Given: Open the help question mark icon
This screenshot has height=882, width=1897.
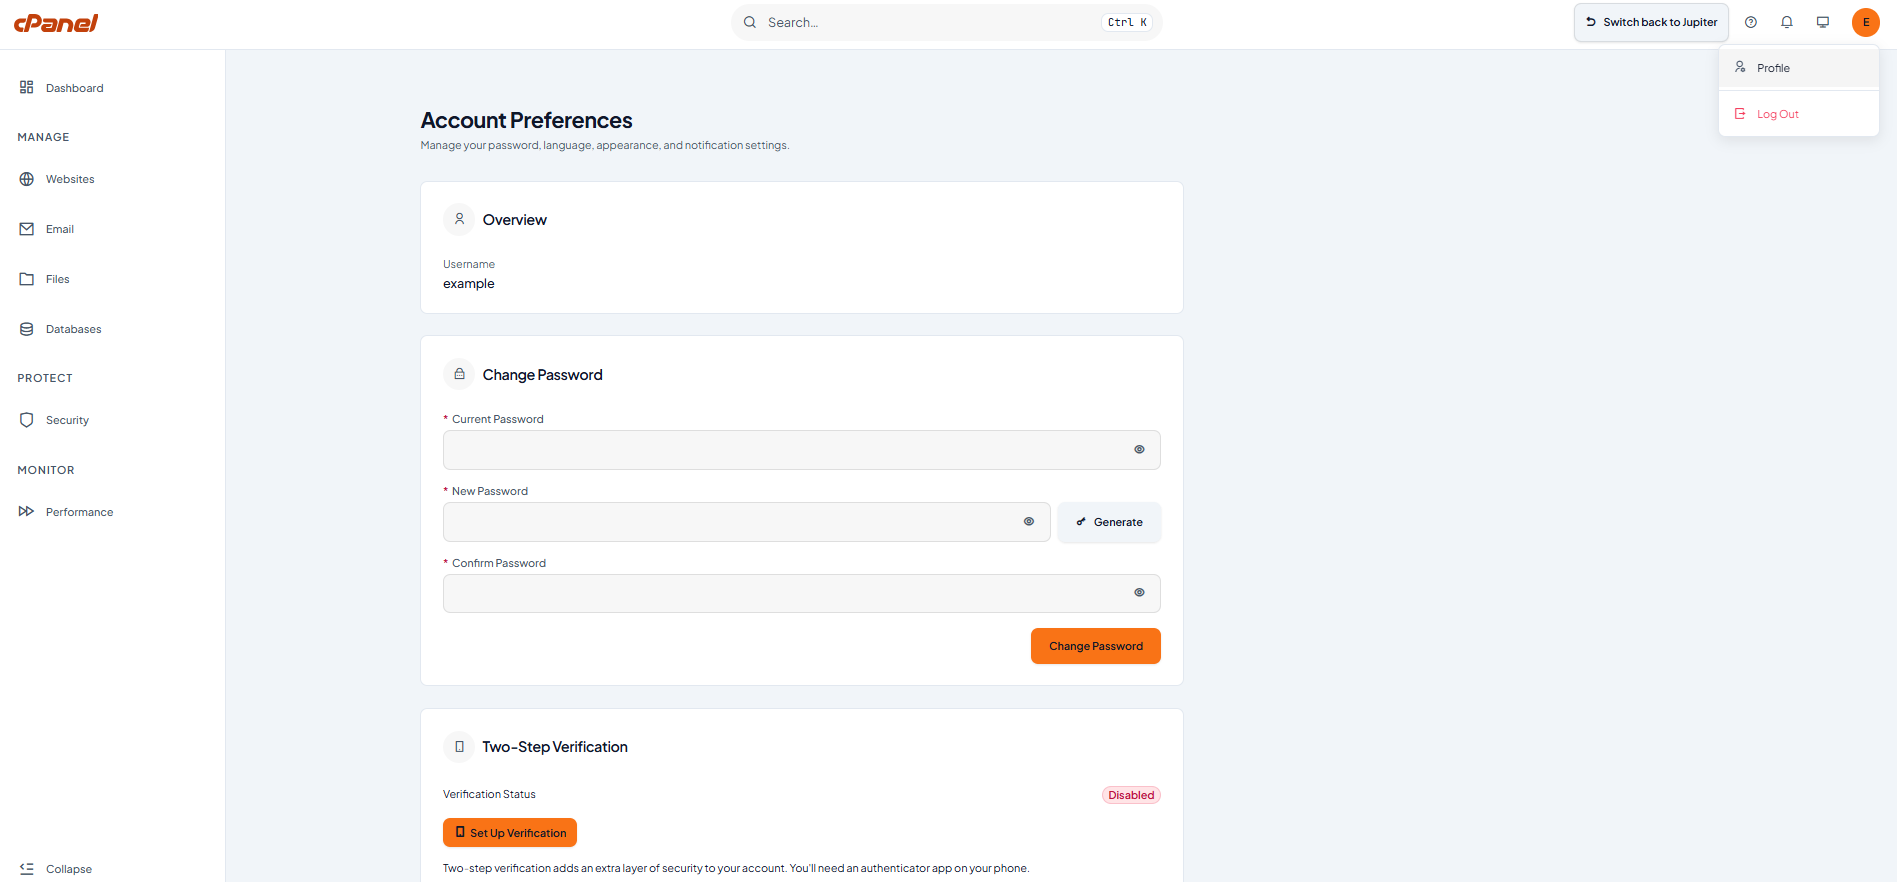Looking at the screenshot, I should [x=1751, y=22].
